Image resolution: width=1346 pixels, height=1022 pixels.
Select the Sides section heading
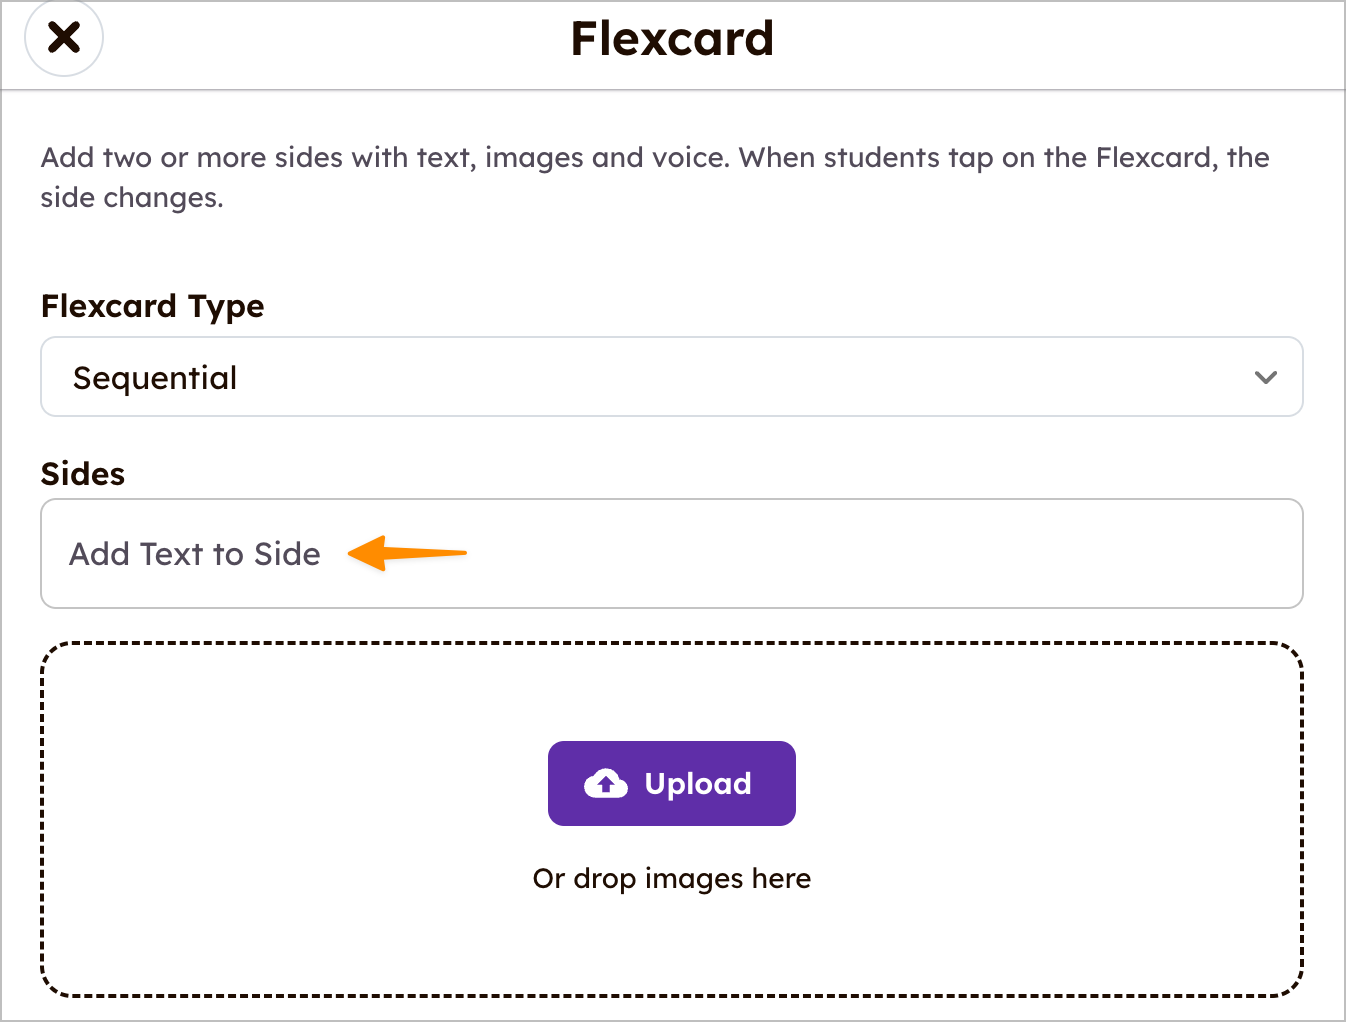click(82, 473)
